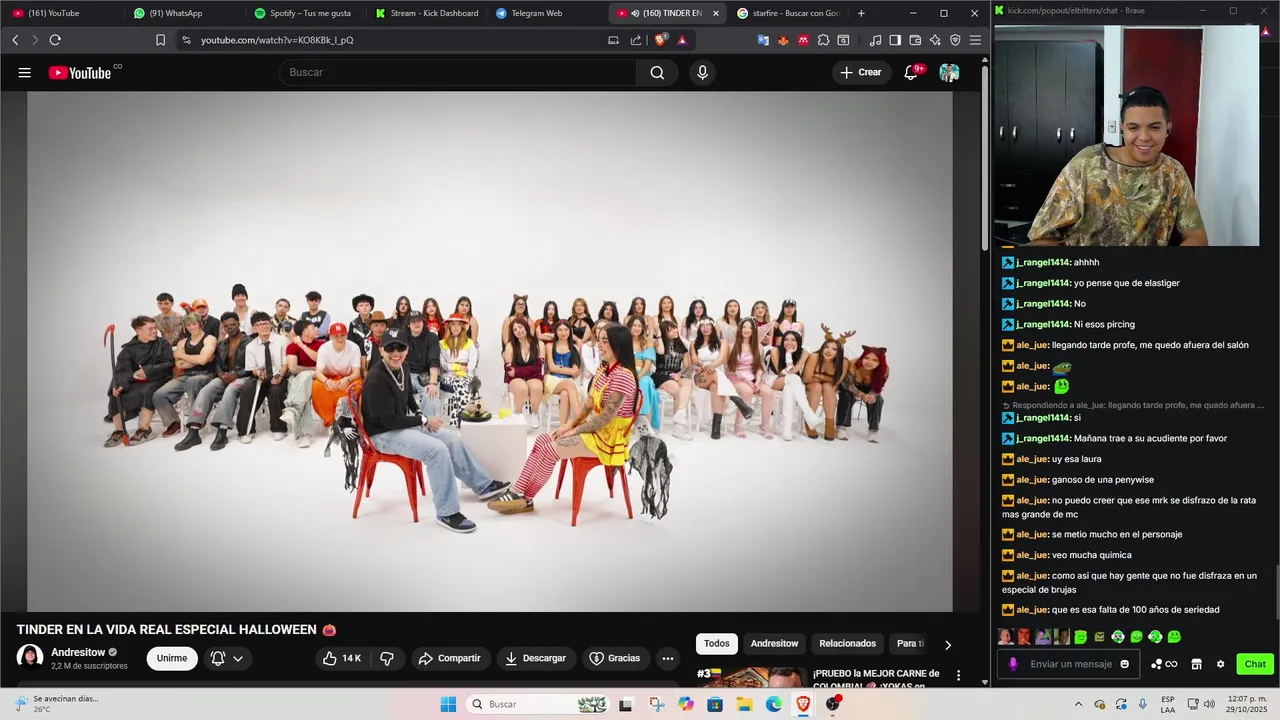Screen dimensions: 1280x720
Task: Go back in the browser
Action: 15,40
